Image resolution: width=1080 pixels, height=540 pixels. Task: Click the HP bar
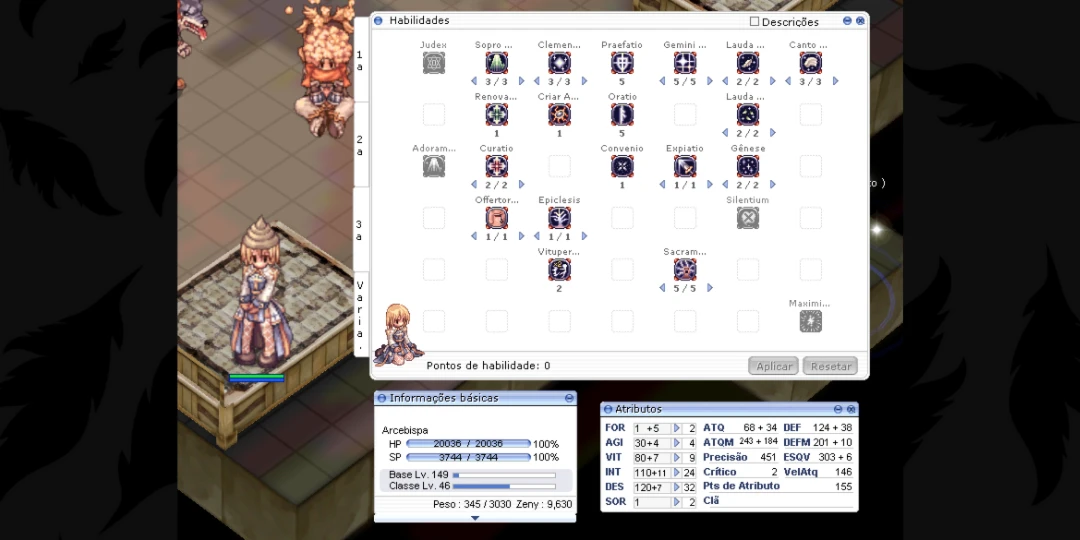click(x=468, y=444)
